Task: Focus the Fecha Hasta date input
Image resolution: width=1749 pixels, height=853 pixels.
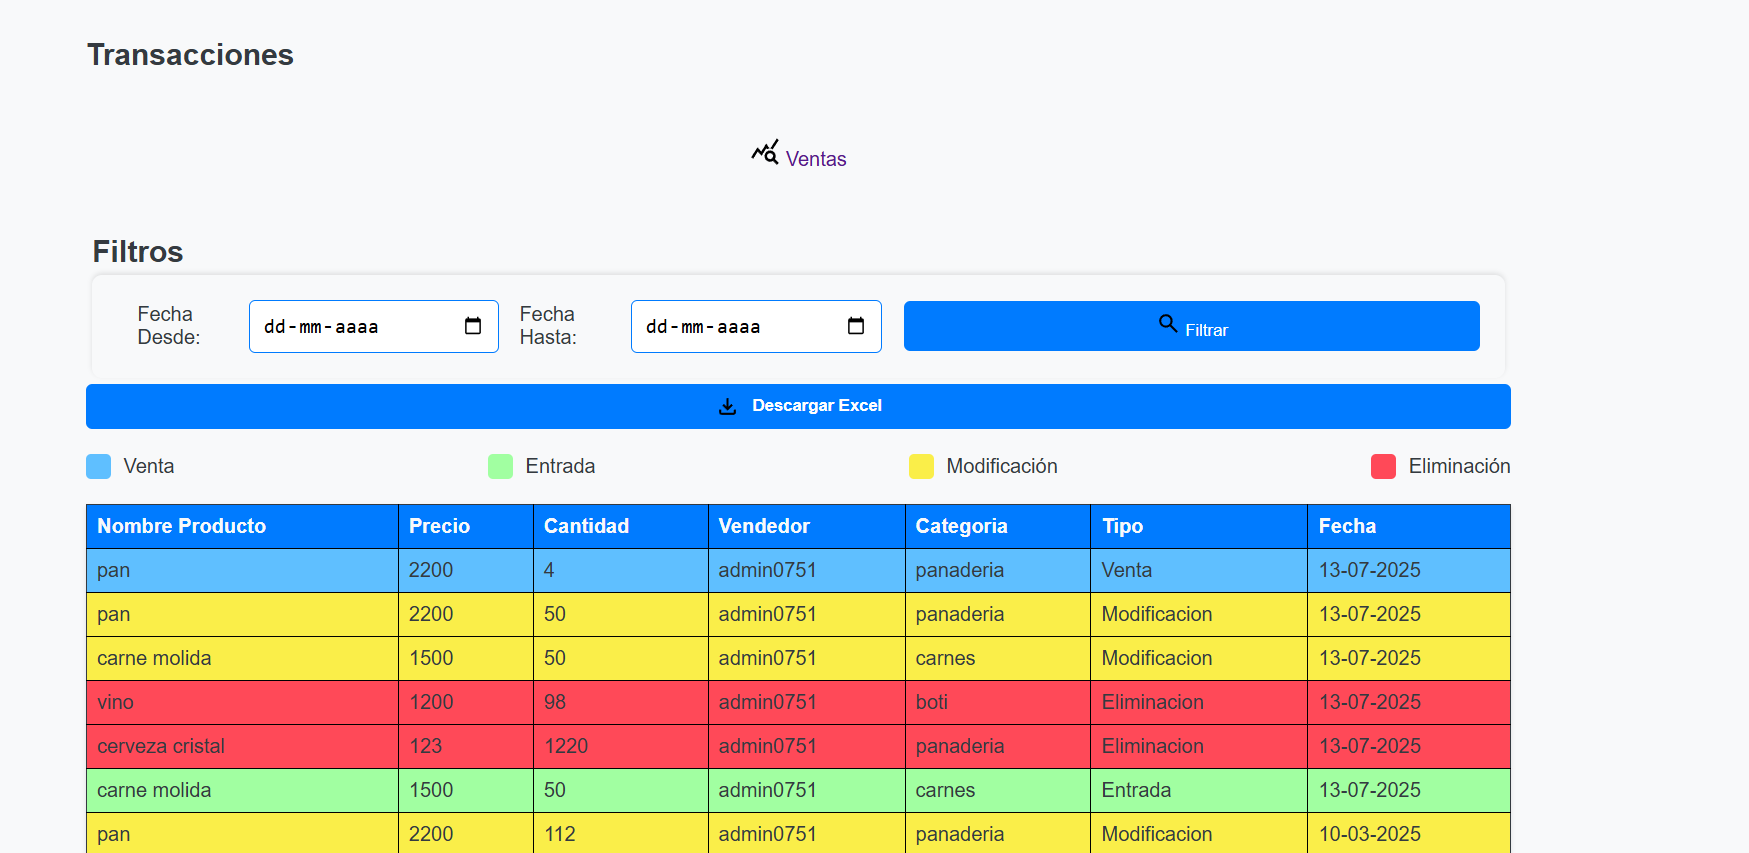Action: point(756,326)
